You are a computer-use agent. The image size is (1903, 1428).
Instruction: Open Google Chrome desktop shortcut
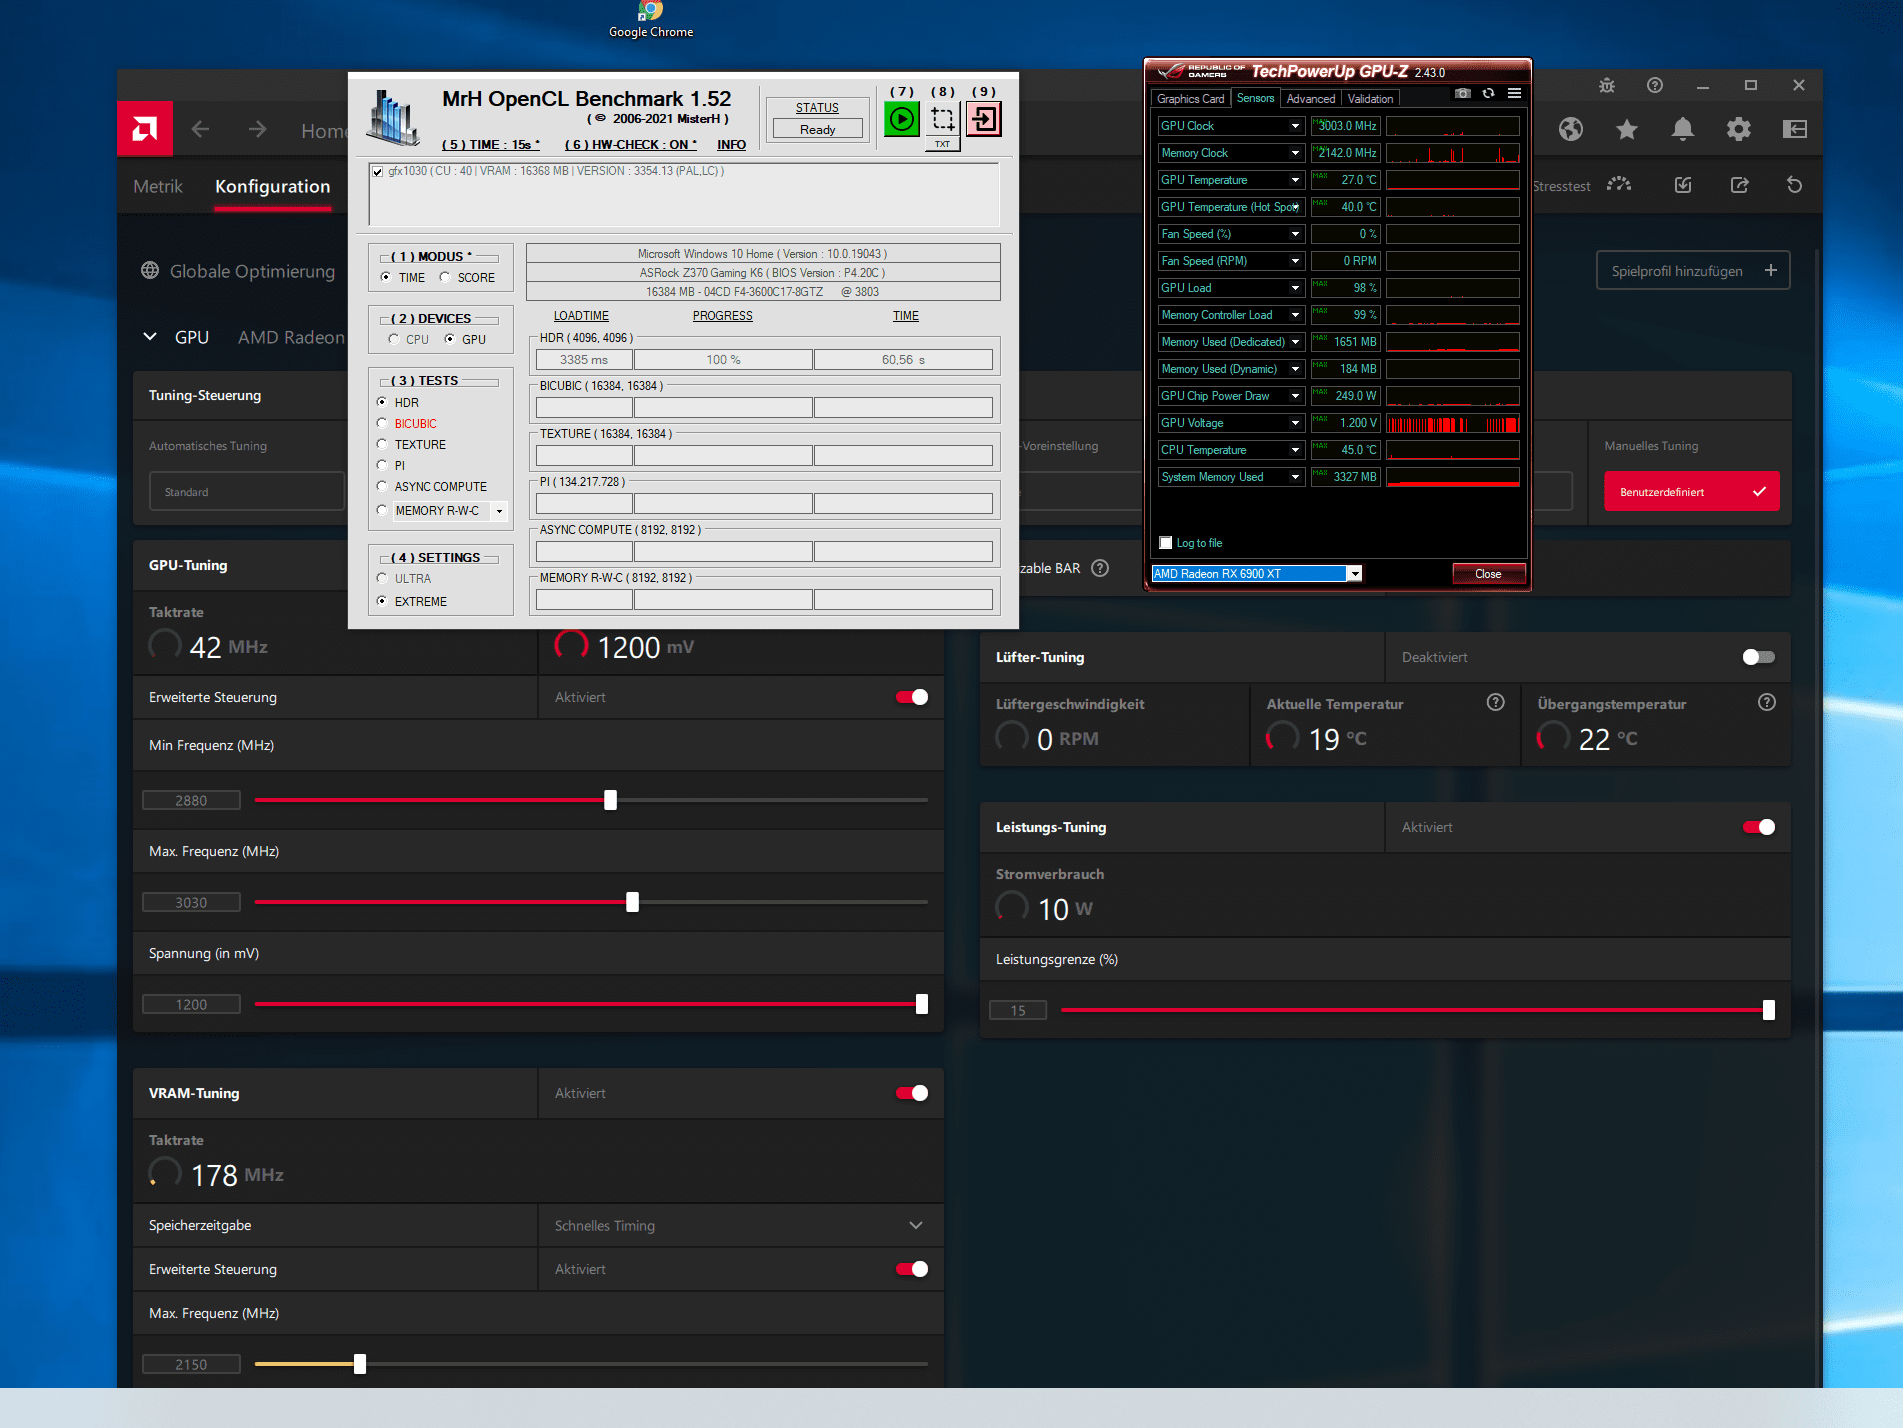[651, 20]
